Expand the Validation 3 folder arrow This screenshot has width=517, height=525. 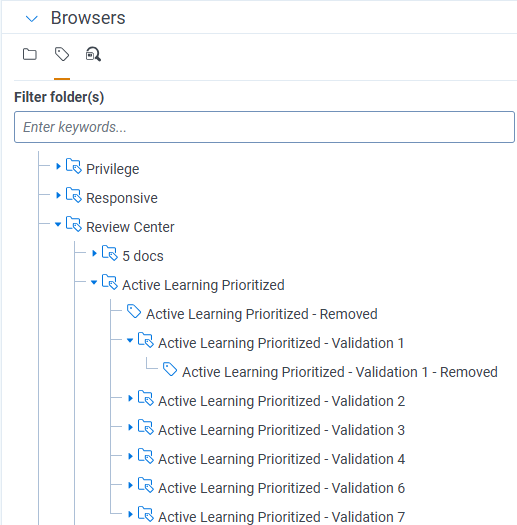131,427
